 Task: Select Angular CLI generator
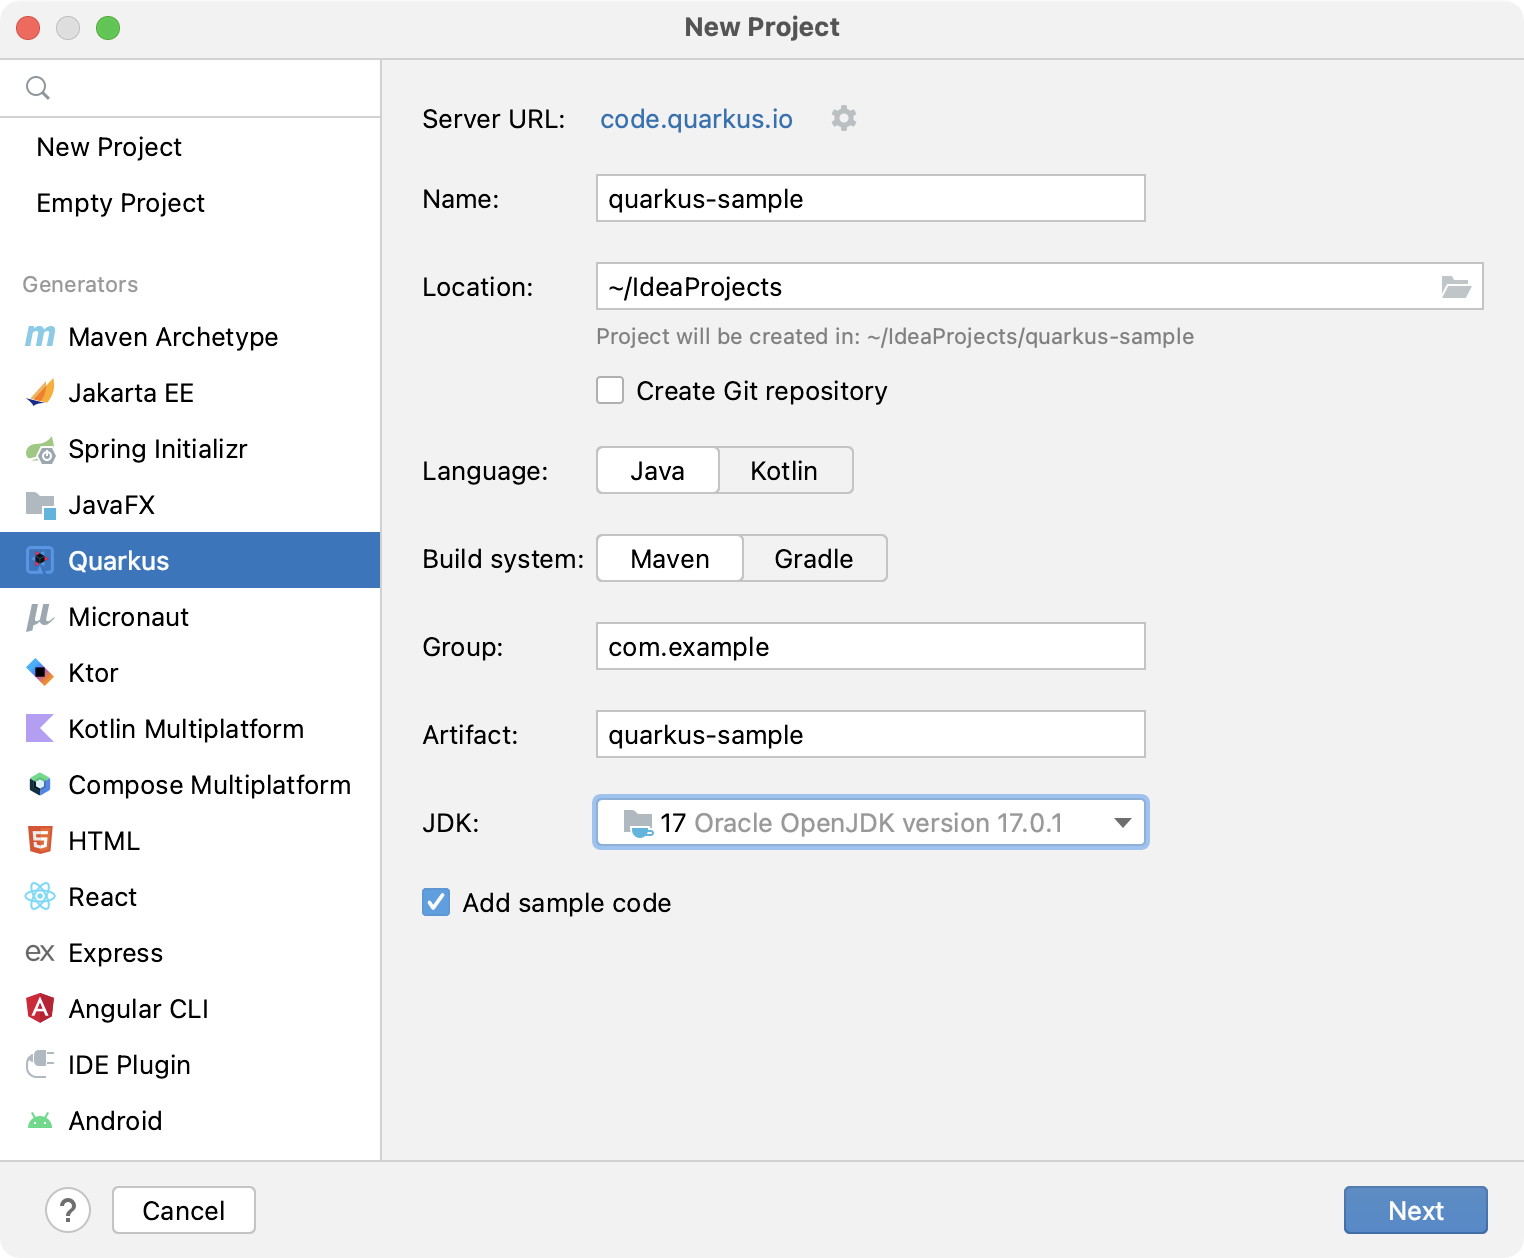[x=190, y=1009]
